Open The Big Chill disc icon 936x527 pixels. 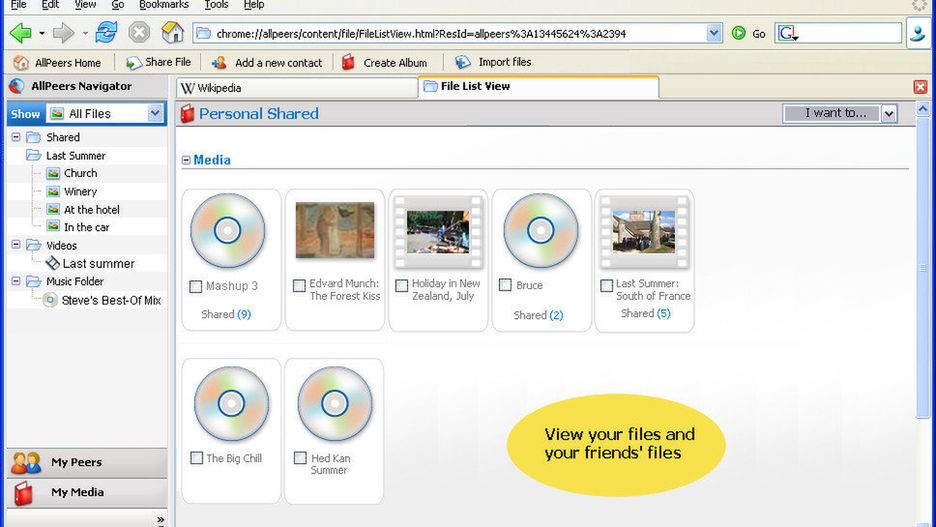[x=232, y=404]
